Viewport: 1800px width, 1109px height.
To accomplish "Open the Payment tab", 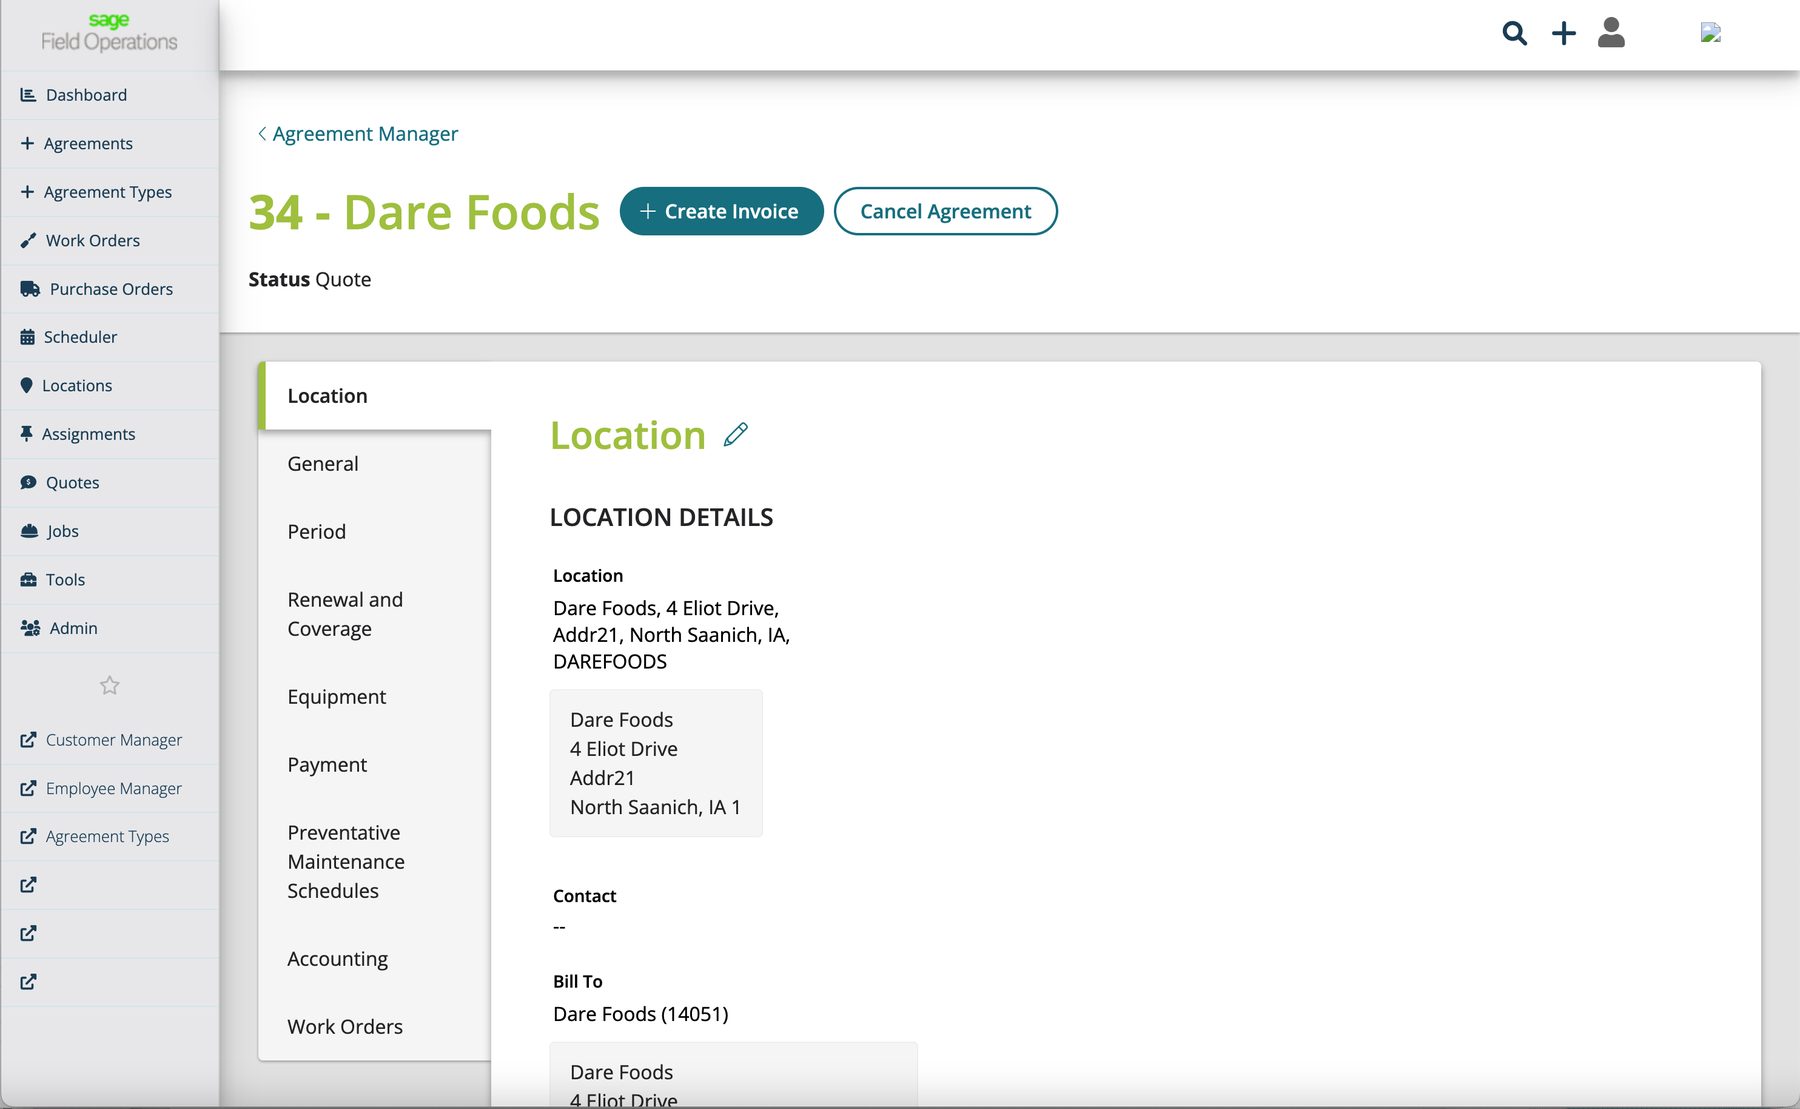I will [x=375, y=765].
